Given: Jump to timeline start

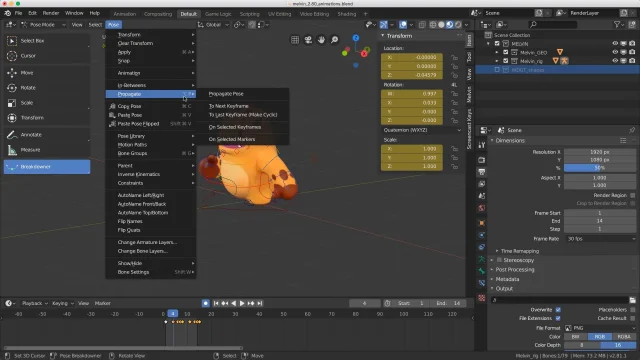Looking at the screenshot, I should coord(216,303).
